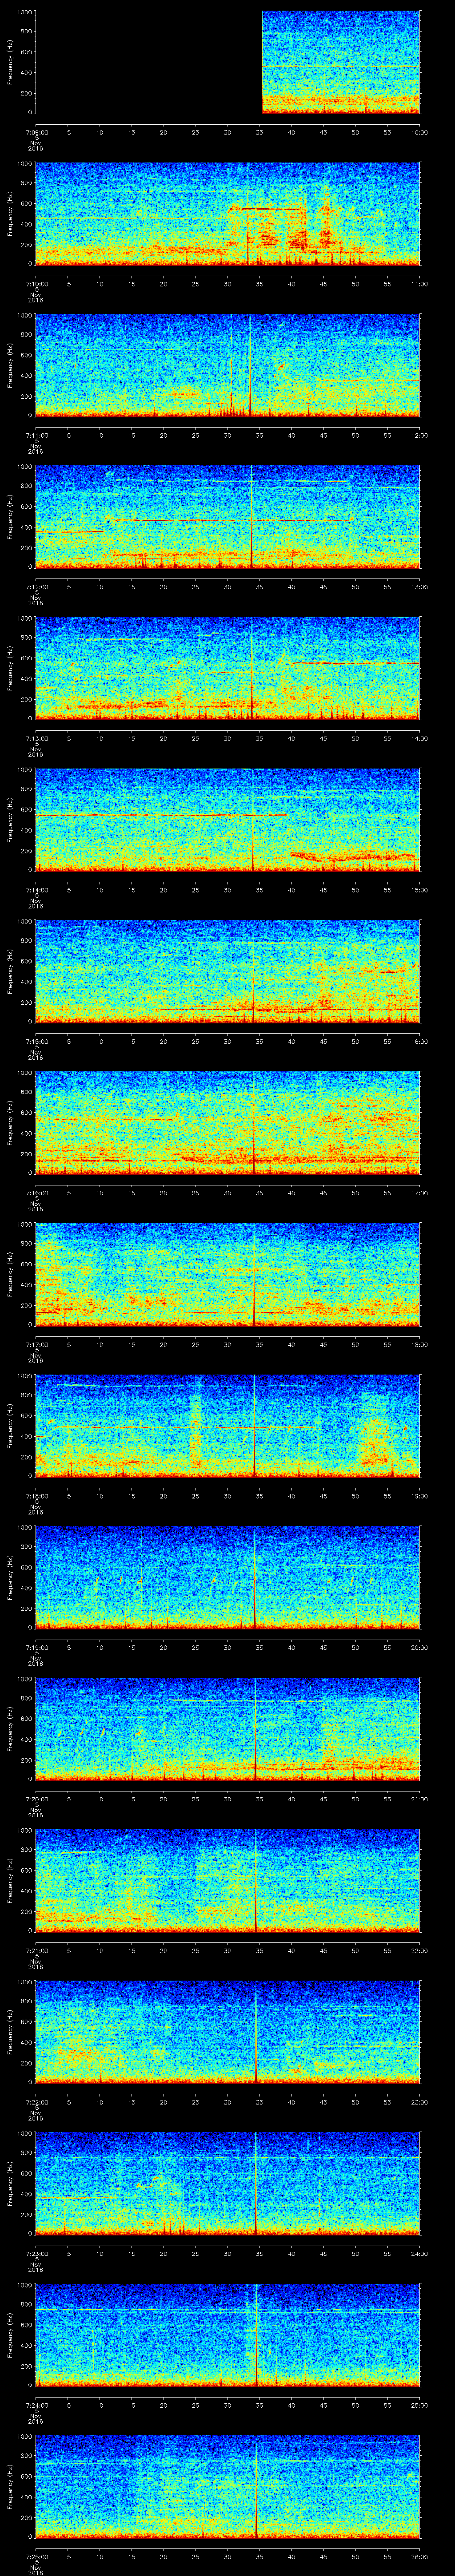Image resolution: width=455 pixels, height=2576 pixels.
Task: Select the '7:17:00' start time label
Action: [x=36, y=1344]
